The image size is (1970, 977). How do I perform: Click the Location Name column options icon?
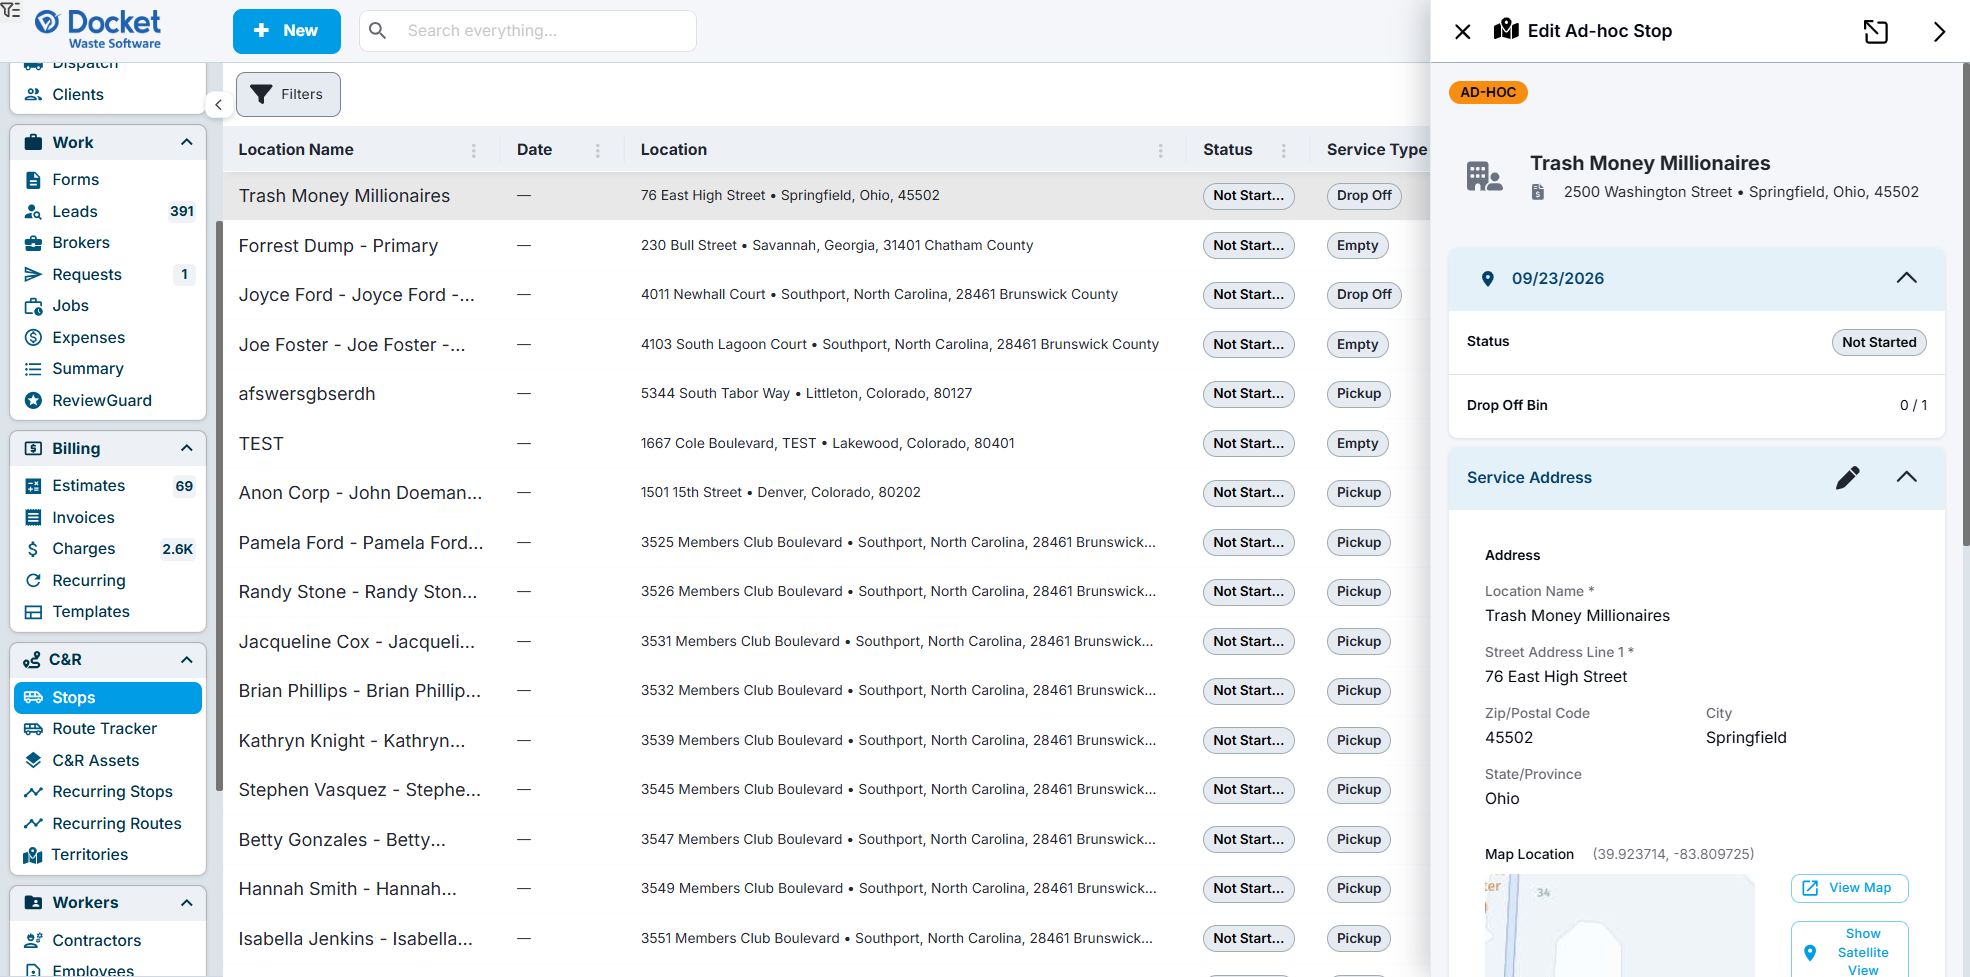474,150
